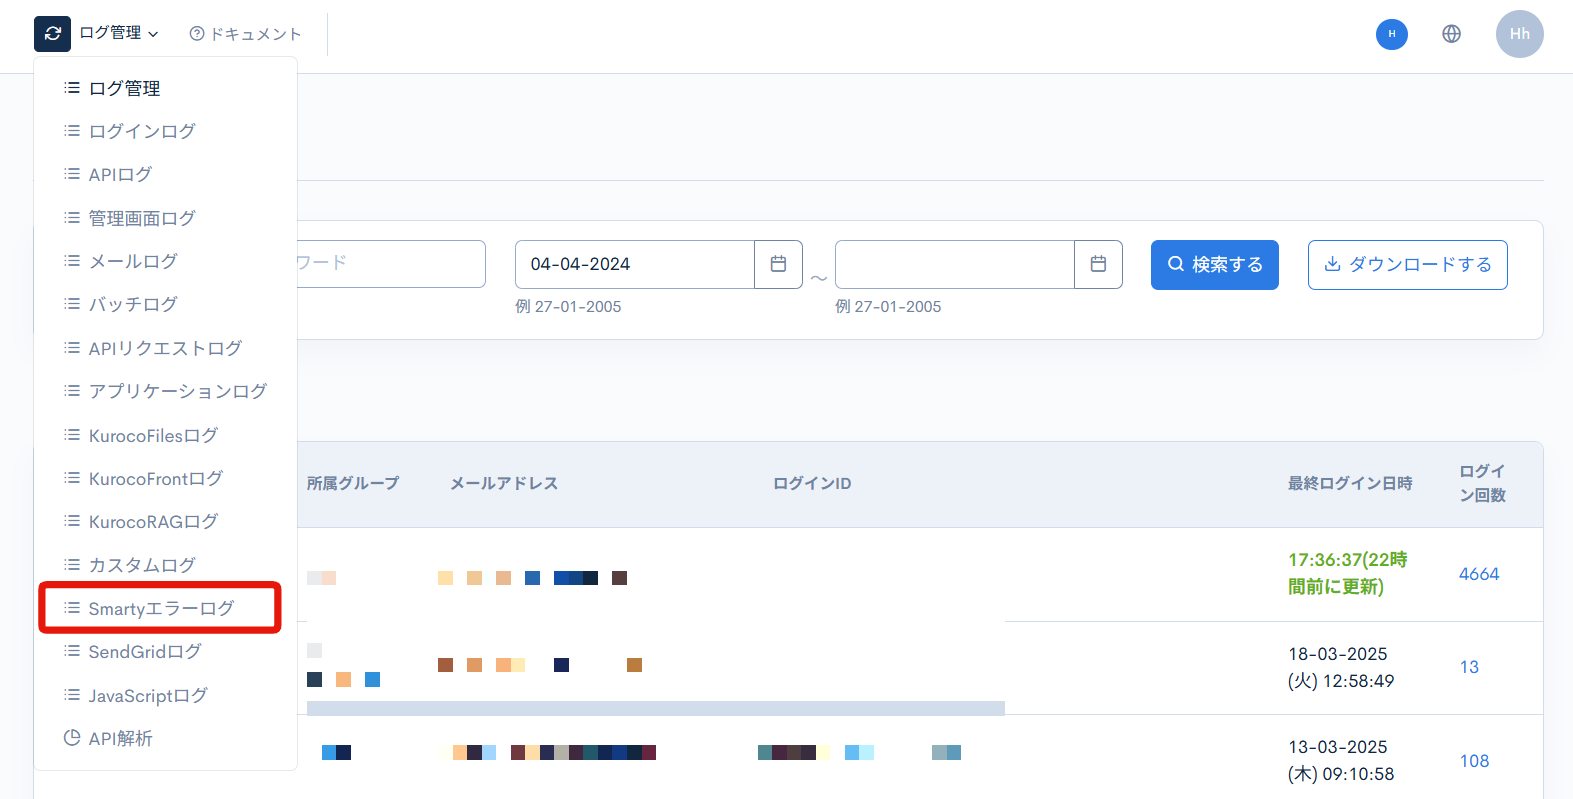Open the start date calendar picker

779,264
